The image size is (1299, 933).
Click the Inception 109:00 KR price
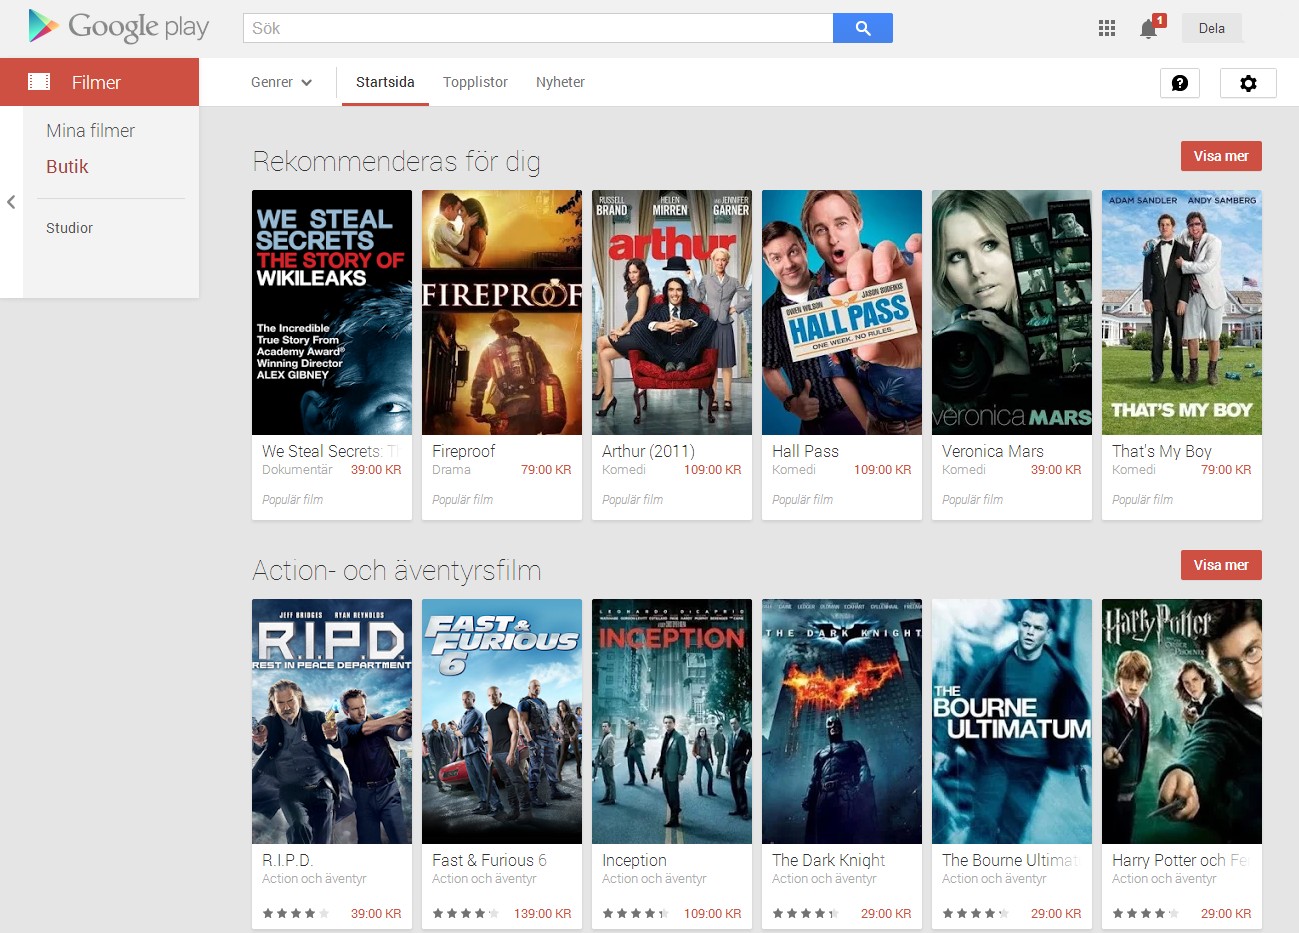712,913
